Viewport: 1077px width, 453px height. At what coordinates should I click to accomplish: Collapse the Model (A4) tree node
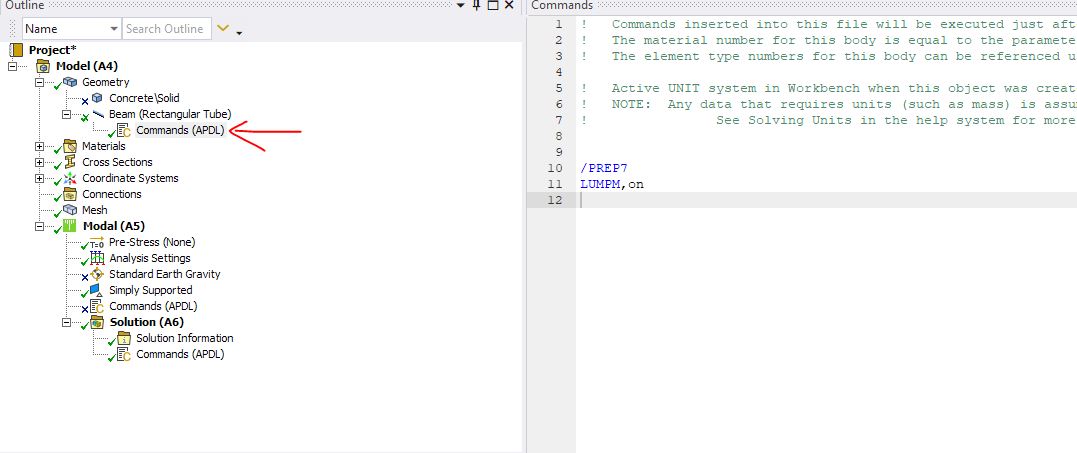[x=12, y=67]
